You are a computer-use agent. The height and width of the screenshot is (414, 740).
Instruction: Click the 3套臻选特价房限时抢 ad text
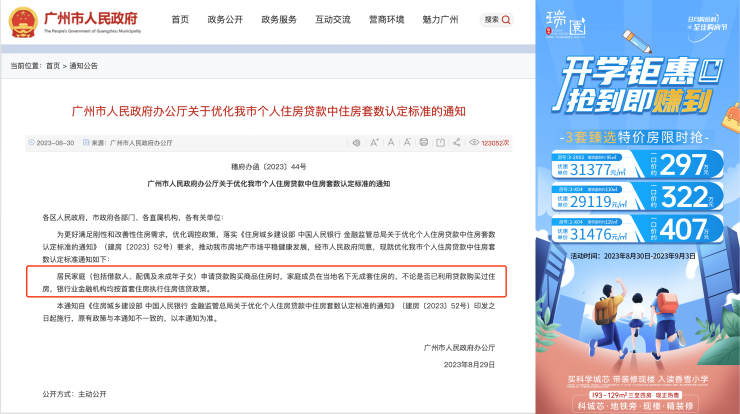point(635,137)
